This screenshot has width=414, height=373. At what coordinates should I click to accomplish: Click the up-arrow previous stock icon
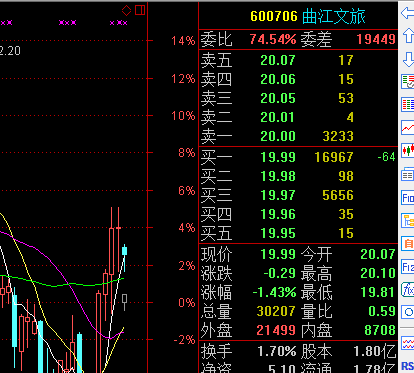point(408,35)
